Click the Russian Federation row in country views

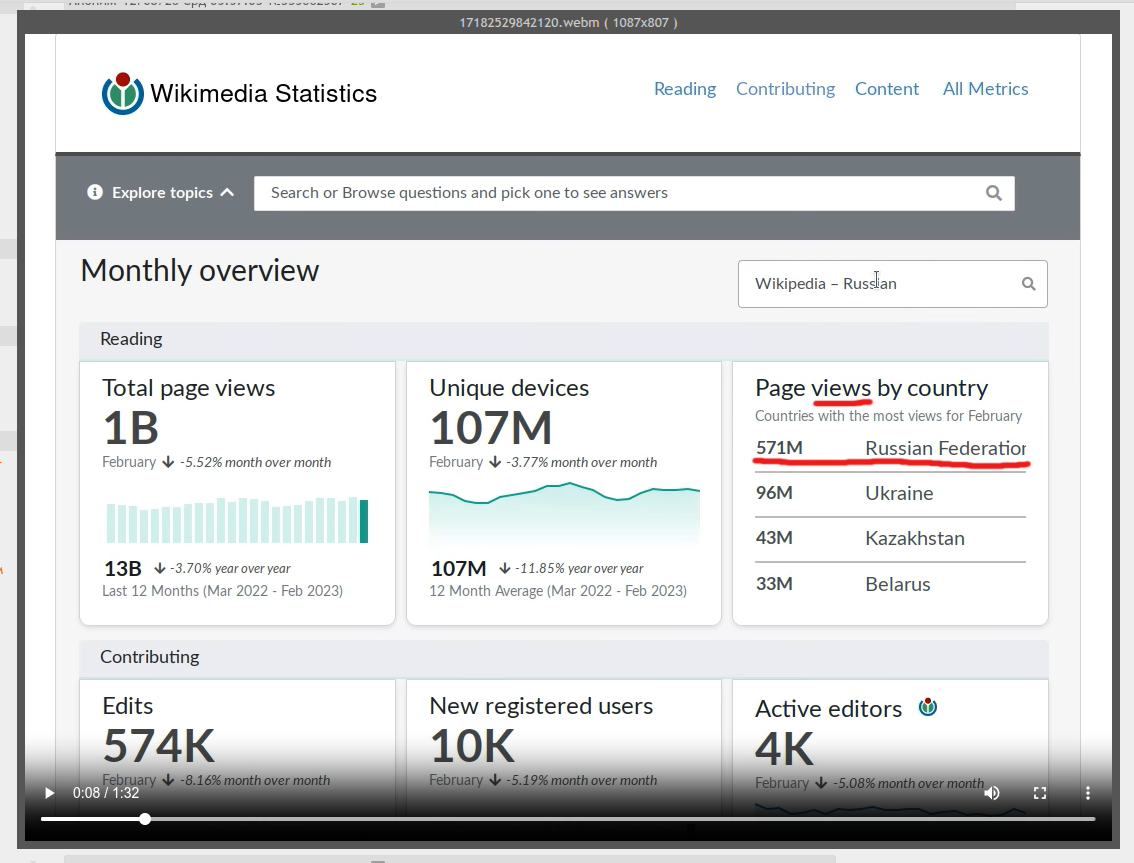(x=890, y=448)
